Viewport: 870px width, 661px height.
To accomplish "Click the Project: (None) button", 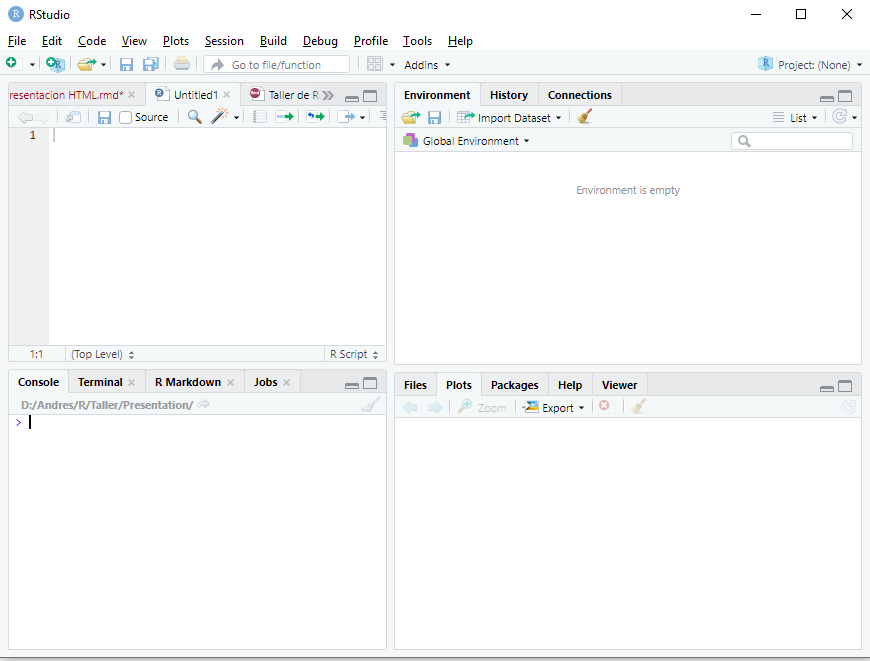I will tap(811, 64).
